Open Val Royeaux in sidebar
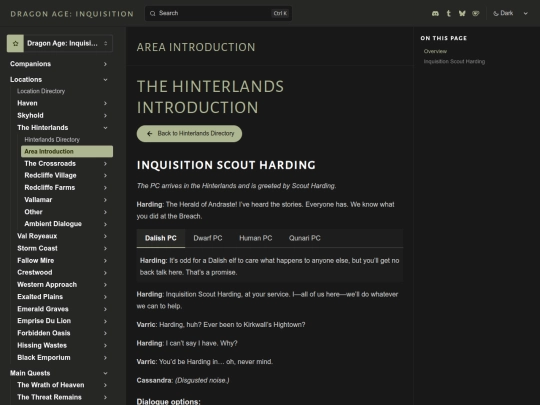The image size is (540, 405). click(x=37, y=236)
